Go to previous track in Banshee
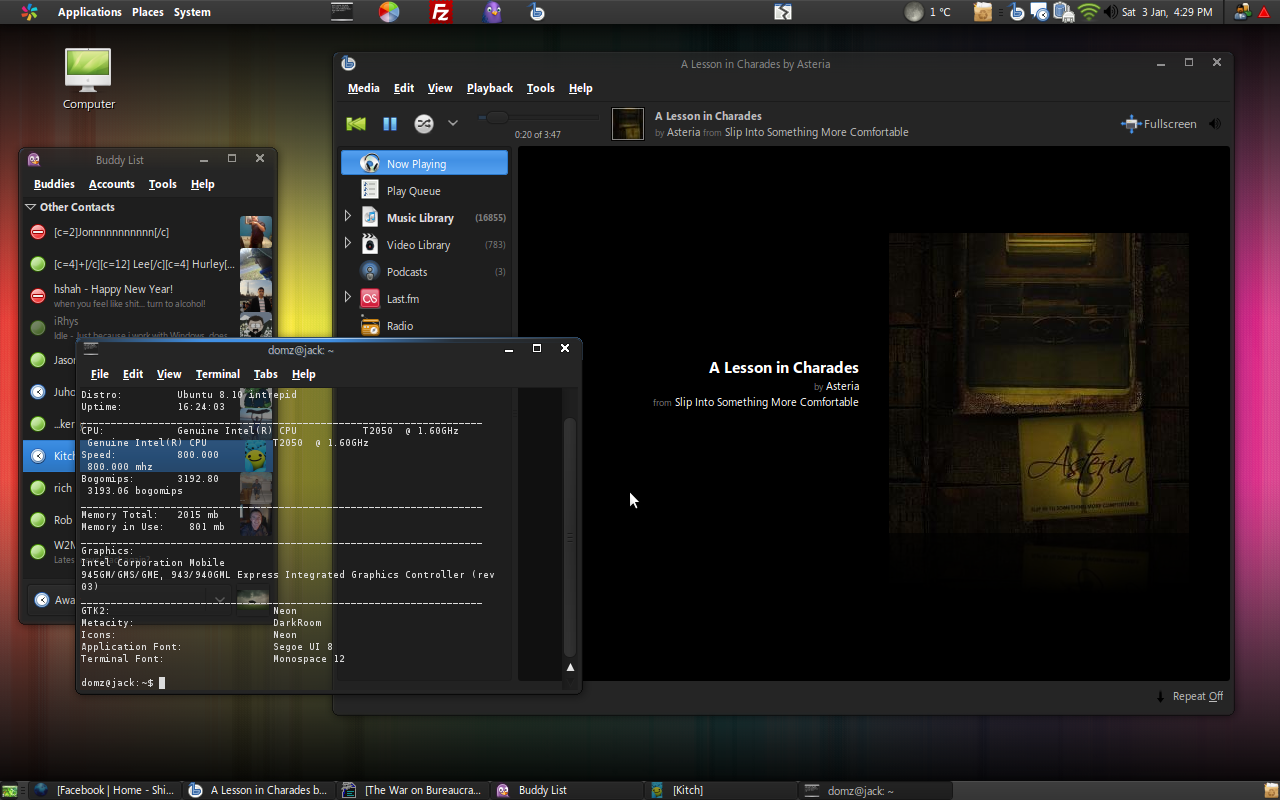 pos(356,124)
